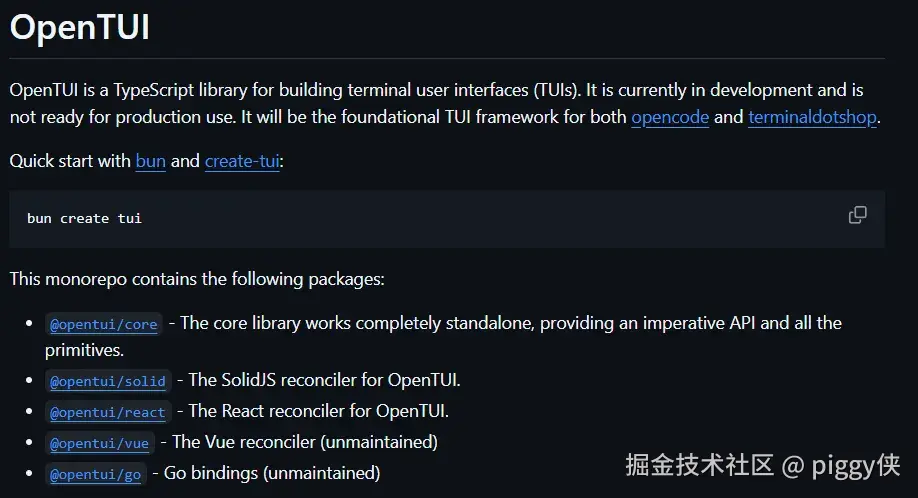Visit the terminaldotshop link
The width and height of the screenshot is (918, 498).
point(812,117)
